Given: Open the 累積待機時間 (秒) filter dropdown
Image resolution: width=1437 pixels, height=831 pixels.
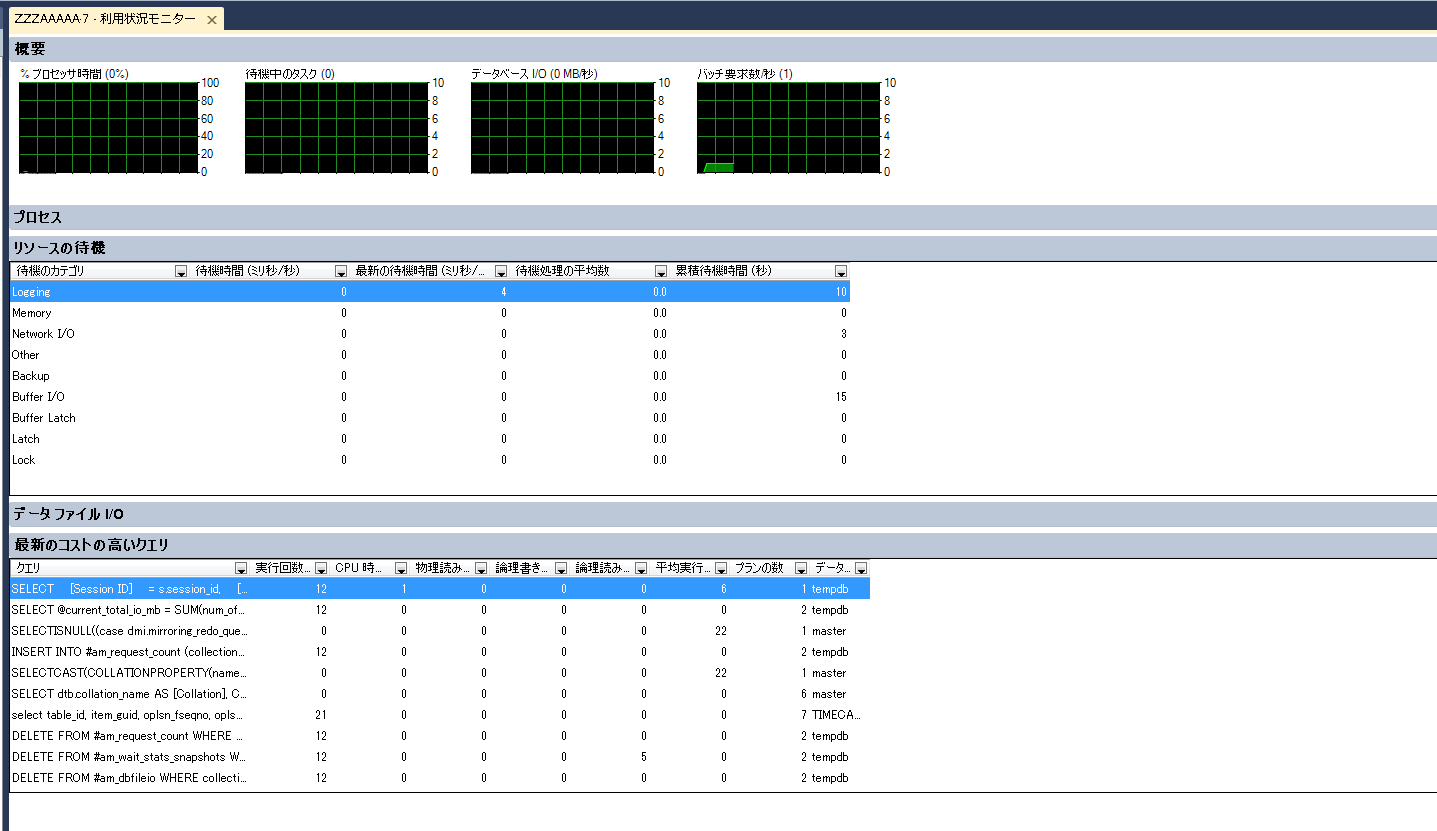Looking at the screenshot, I should pyautogui.click(x=841, y=272).
